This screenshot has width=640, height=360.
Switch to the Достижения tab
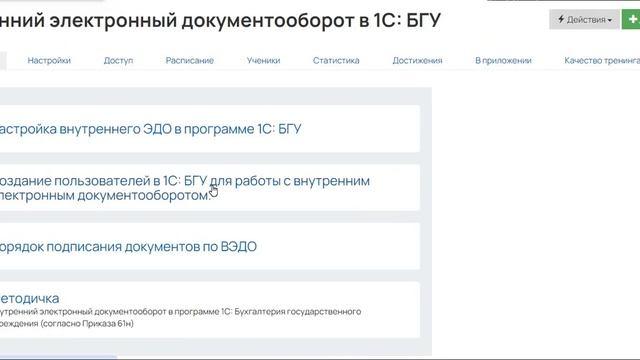(417, 60)
